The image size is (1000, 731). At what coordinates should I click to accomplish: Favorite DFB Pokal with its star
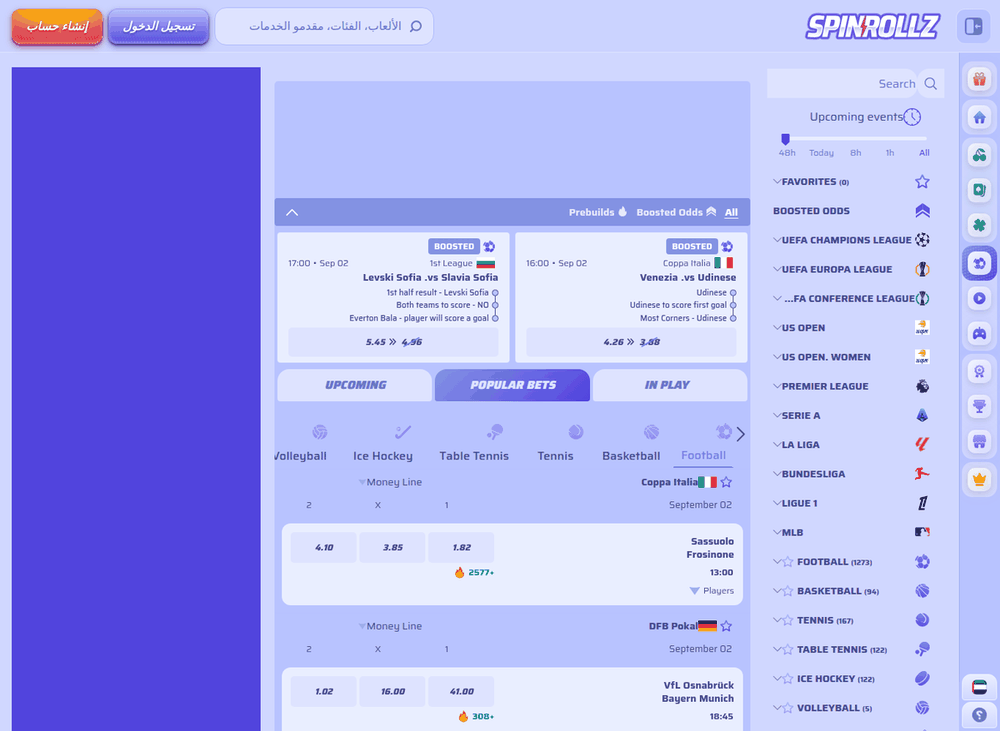point(726,626)
